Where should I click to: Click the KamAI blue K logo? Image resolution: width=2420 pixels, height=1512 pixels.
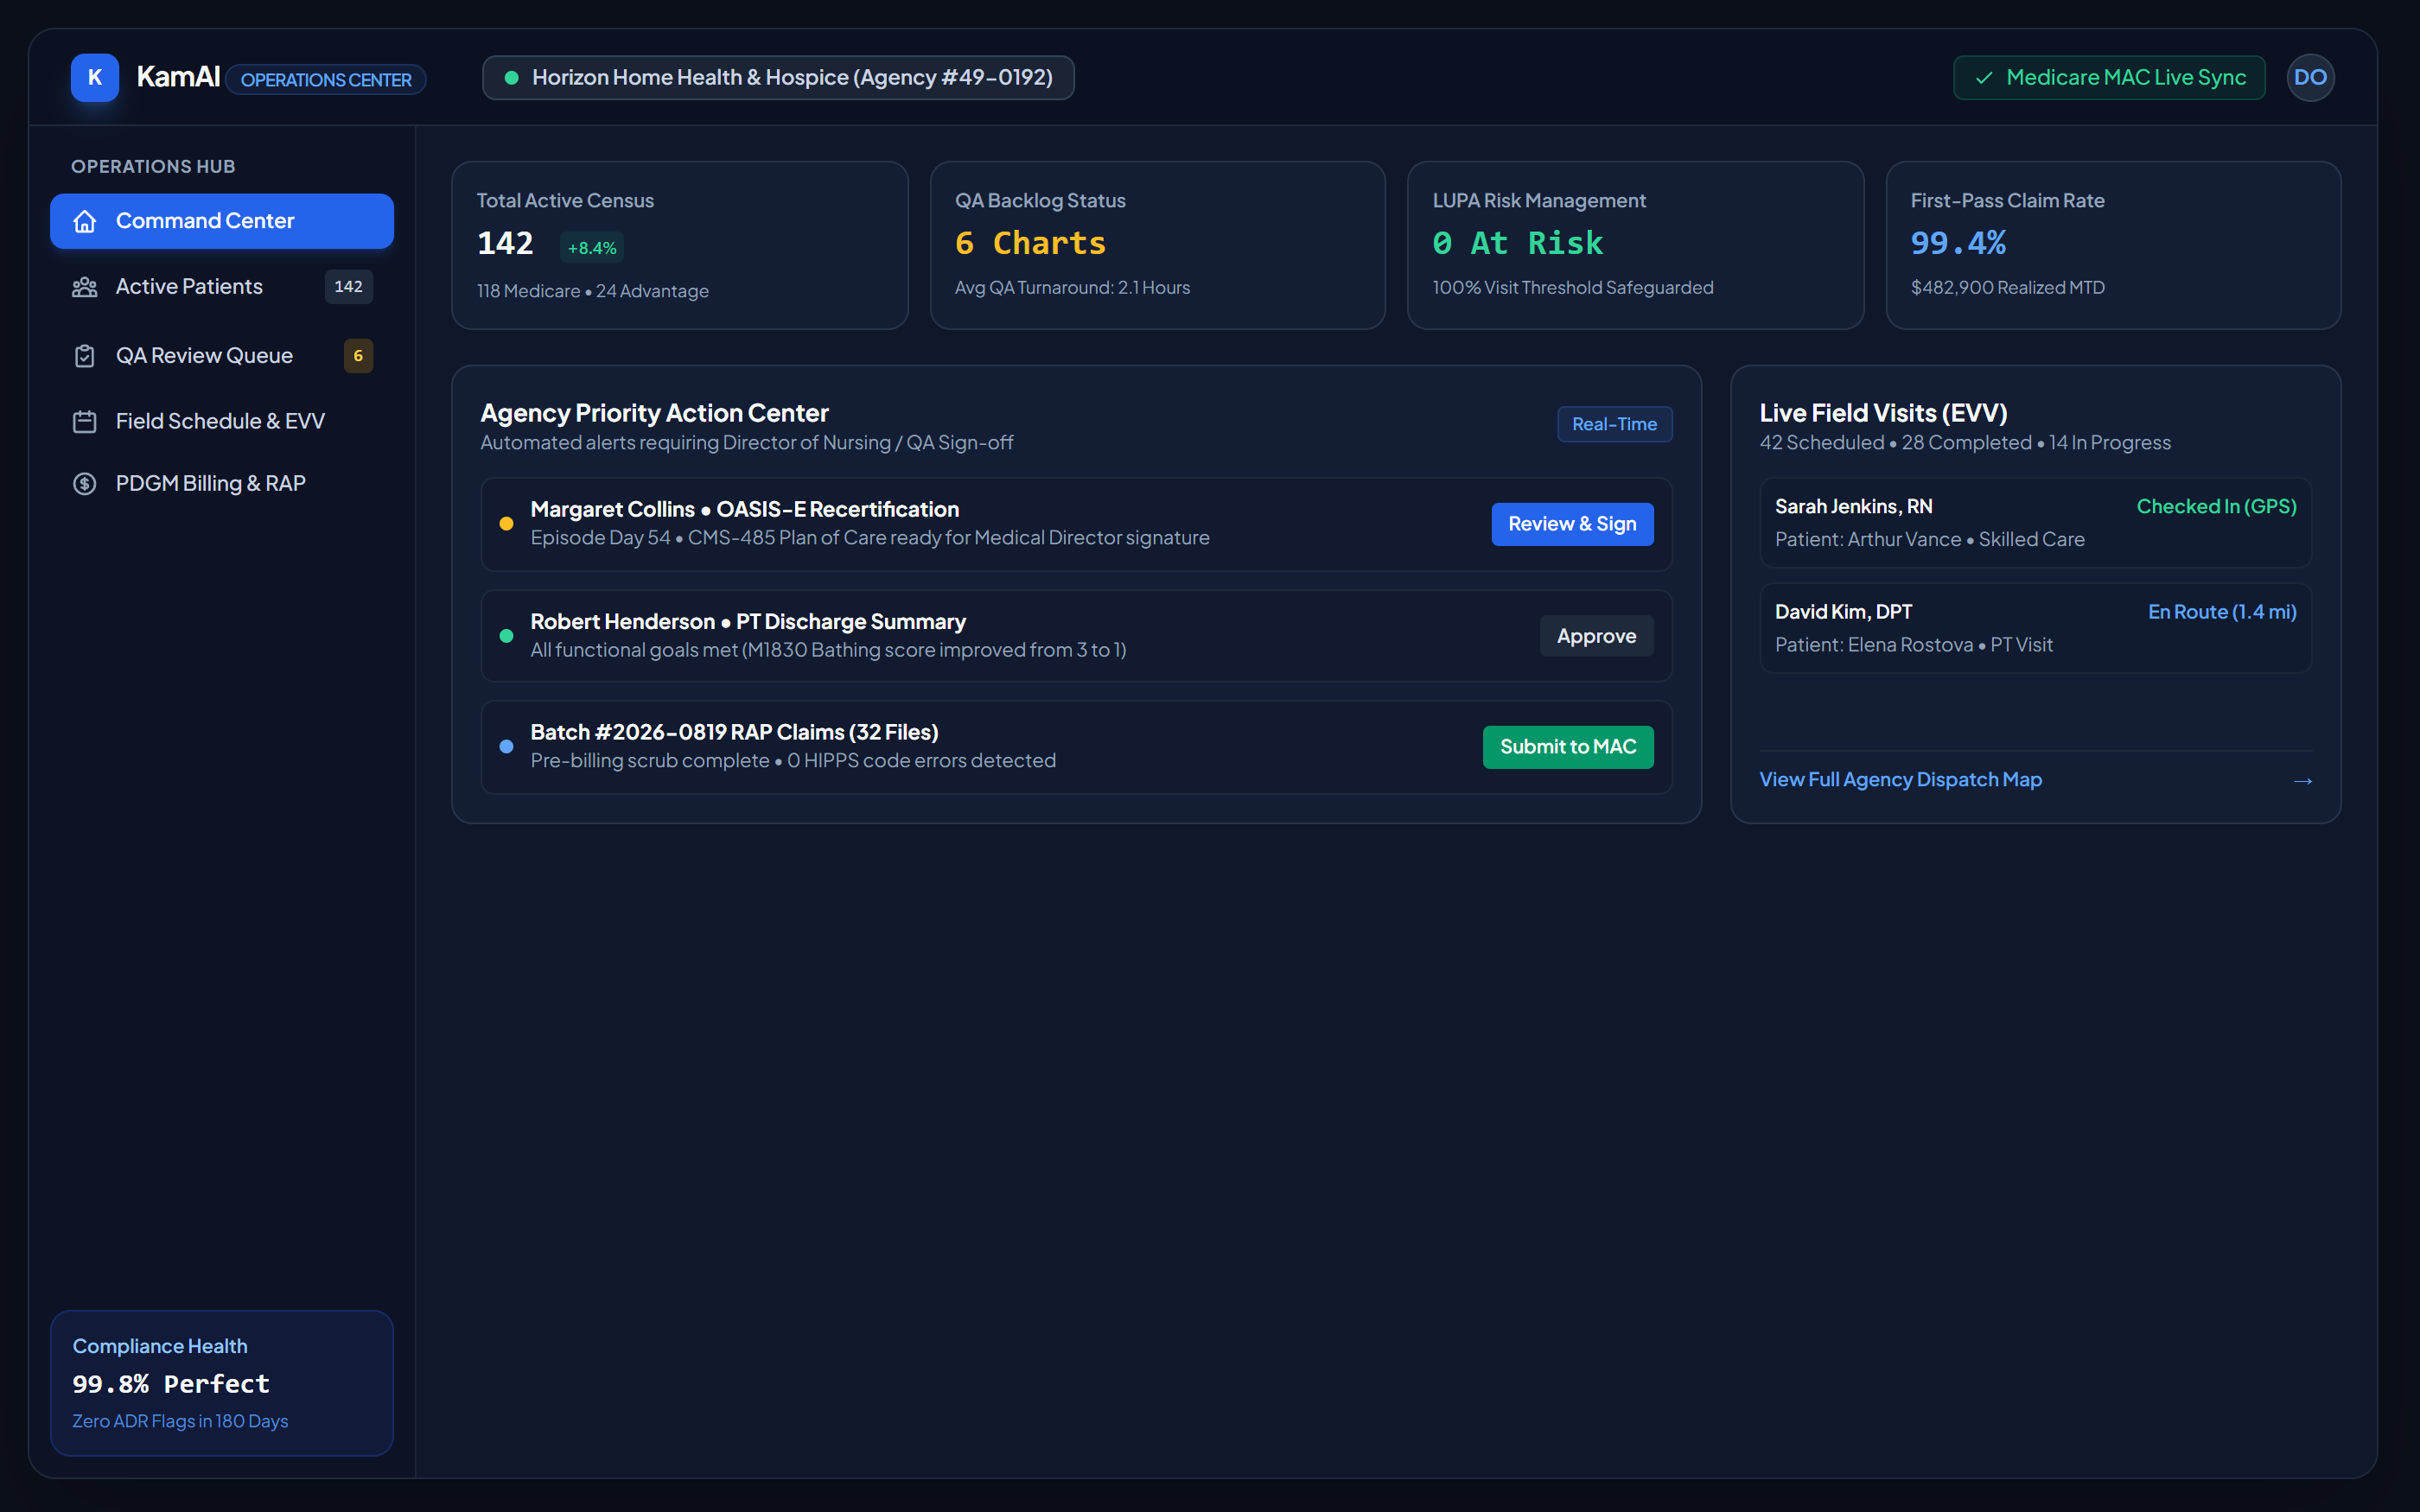click(95, 77)
